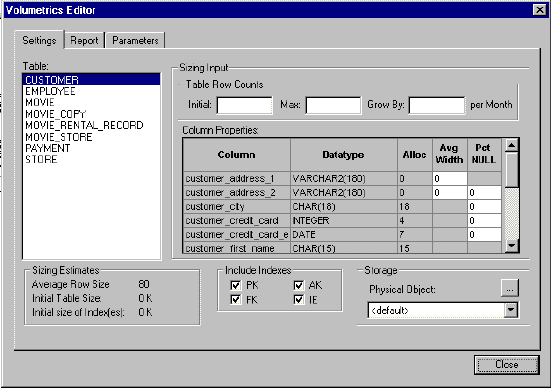Click the column grid scroll down arrow
551x388 pixels.
point(512,245)
